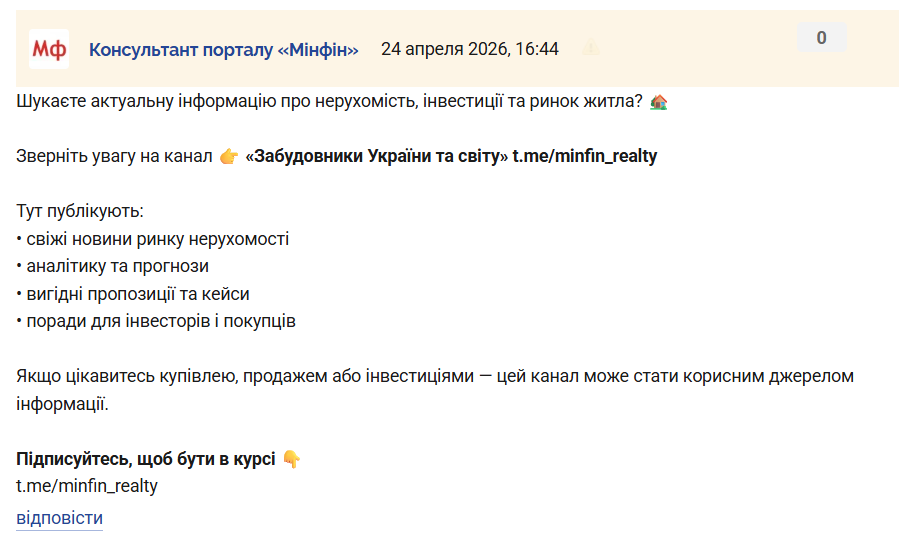Image resolution: width=910 pixels, height=544 pixels.
Task: Click the house emoji after the question
Action: (x=659, y=102)
